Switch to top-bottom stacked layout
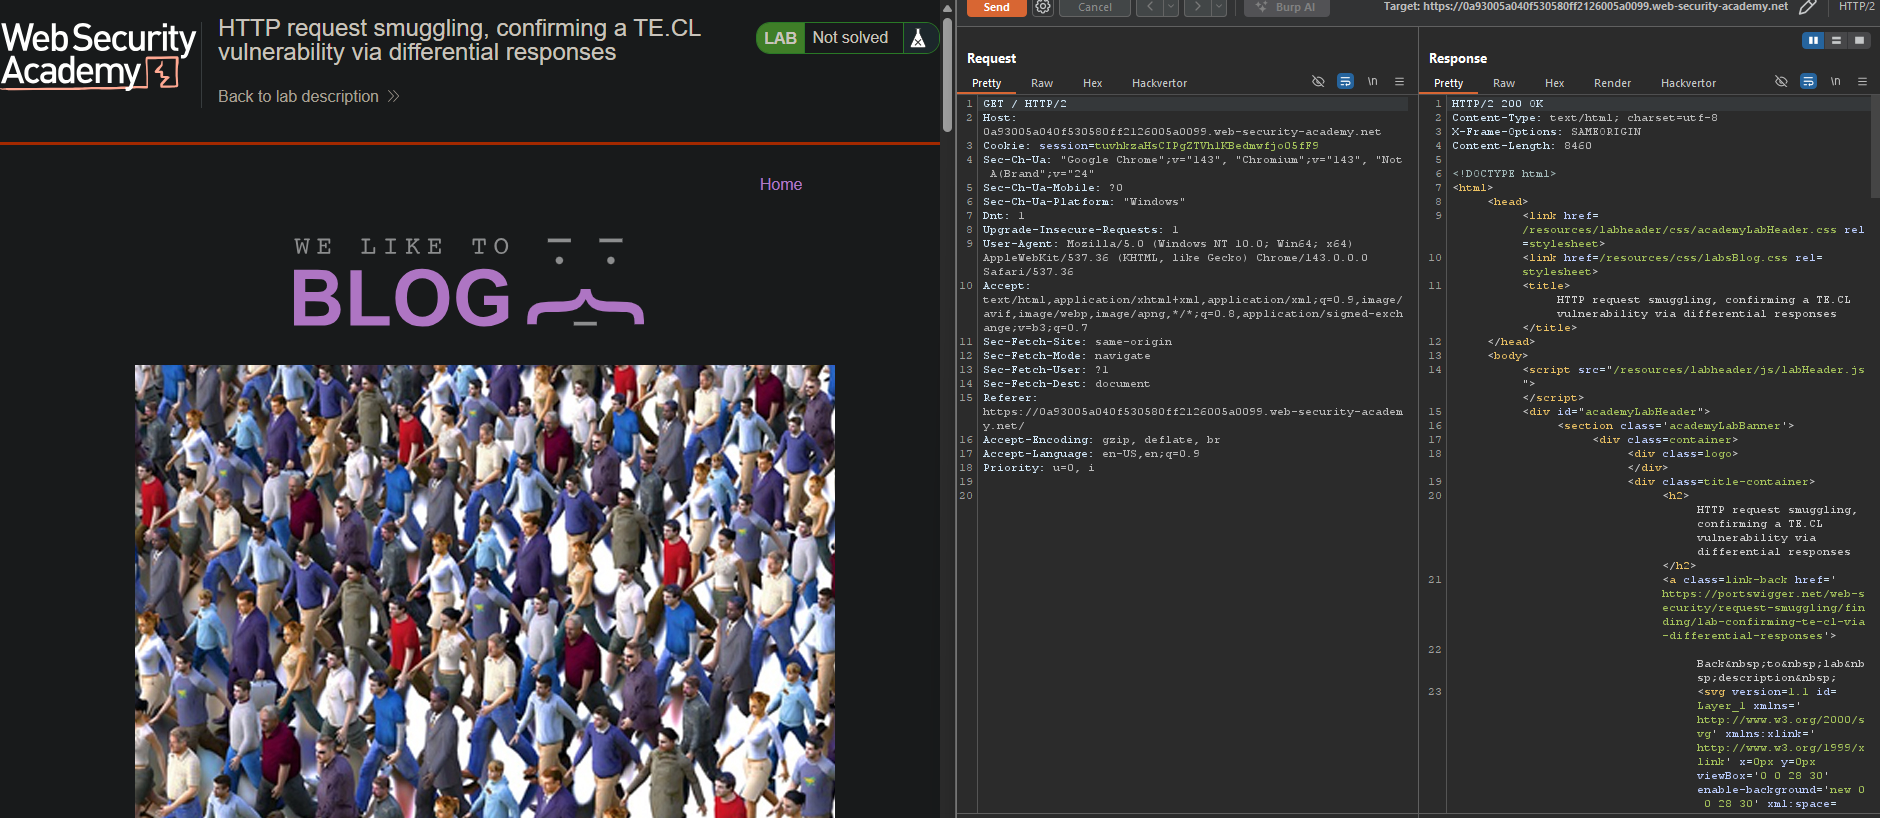Image resolution: width=1880 pixels, height=818 pixels. click(1836, 40)
